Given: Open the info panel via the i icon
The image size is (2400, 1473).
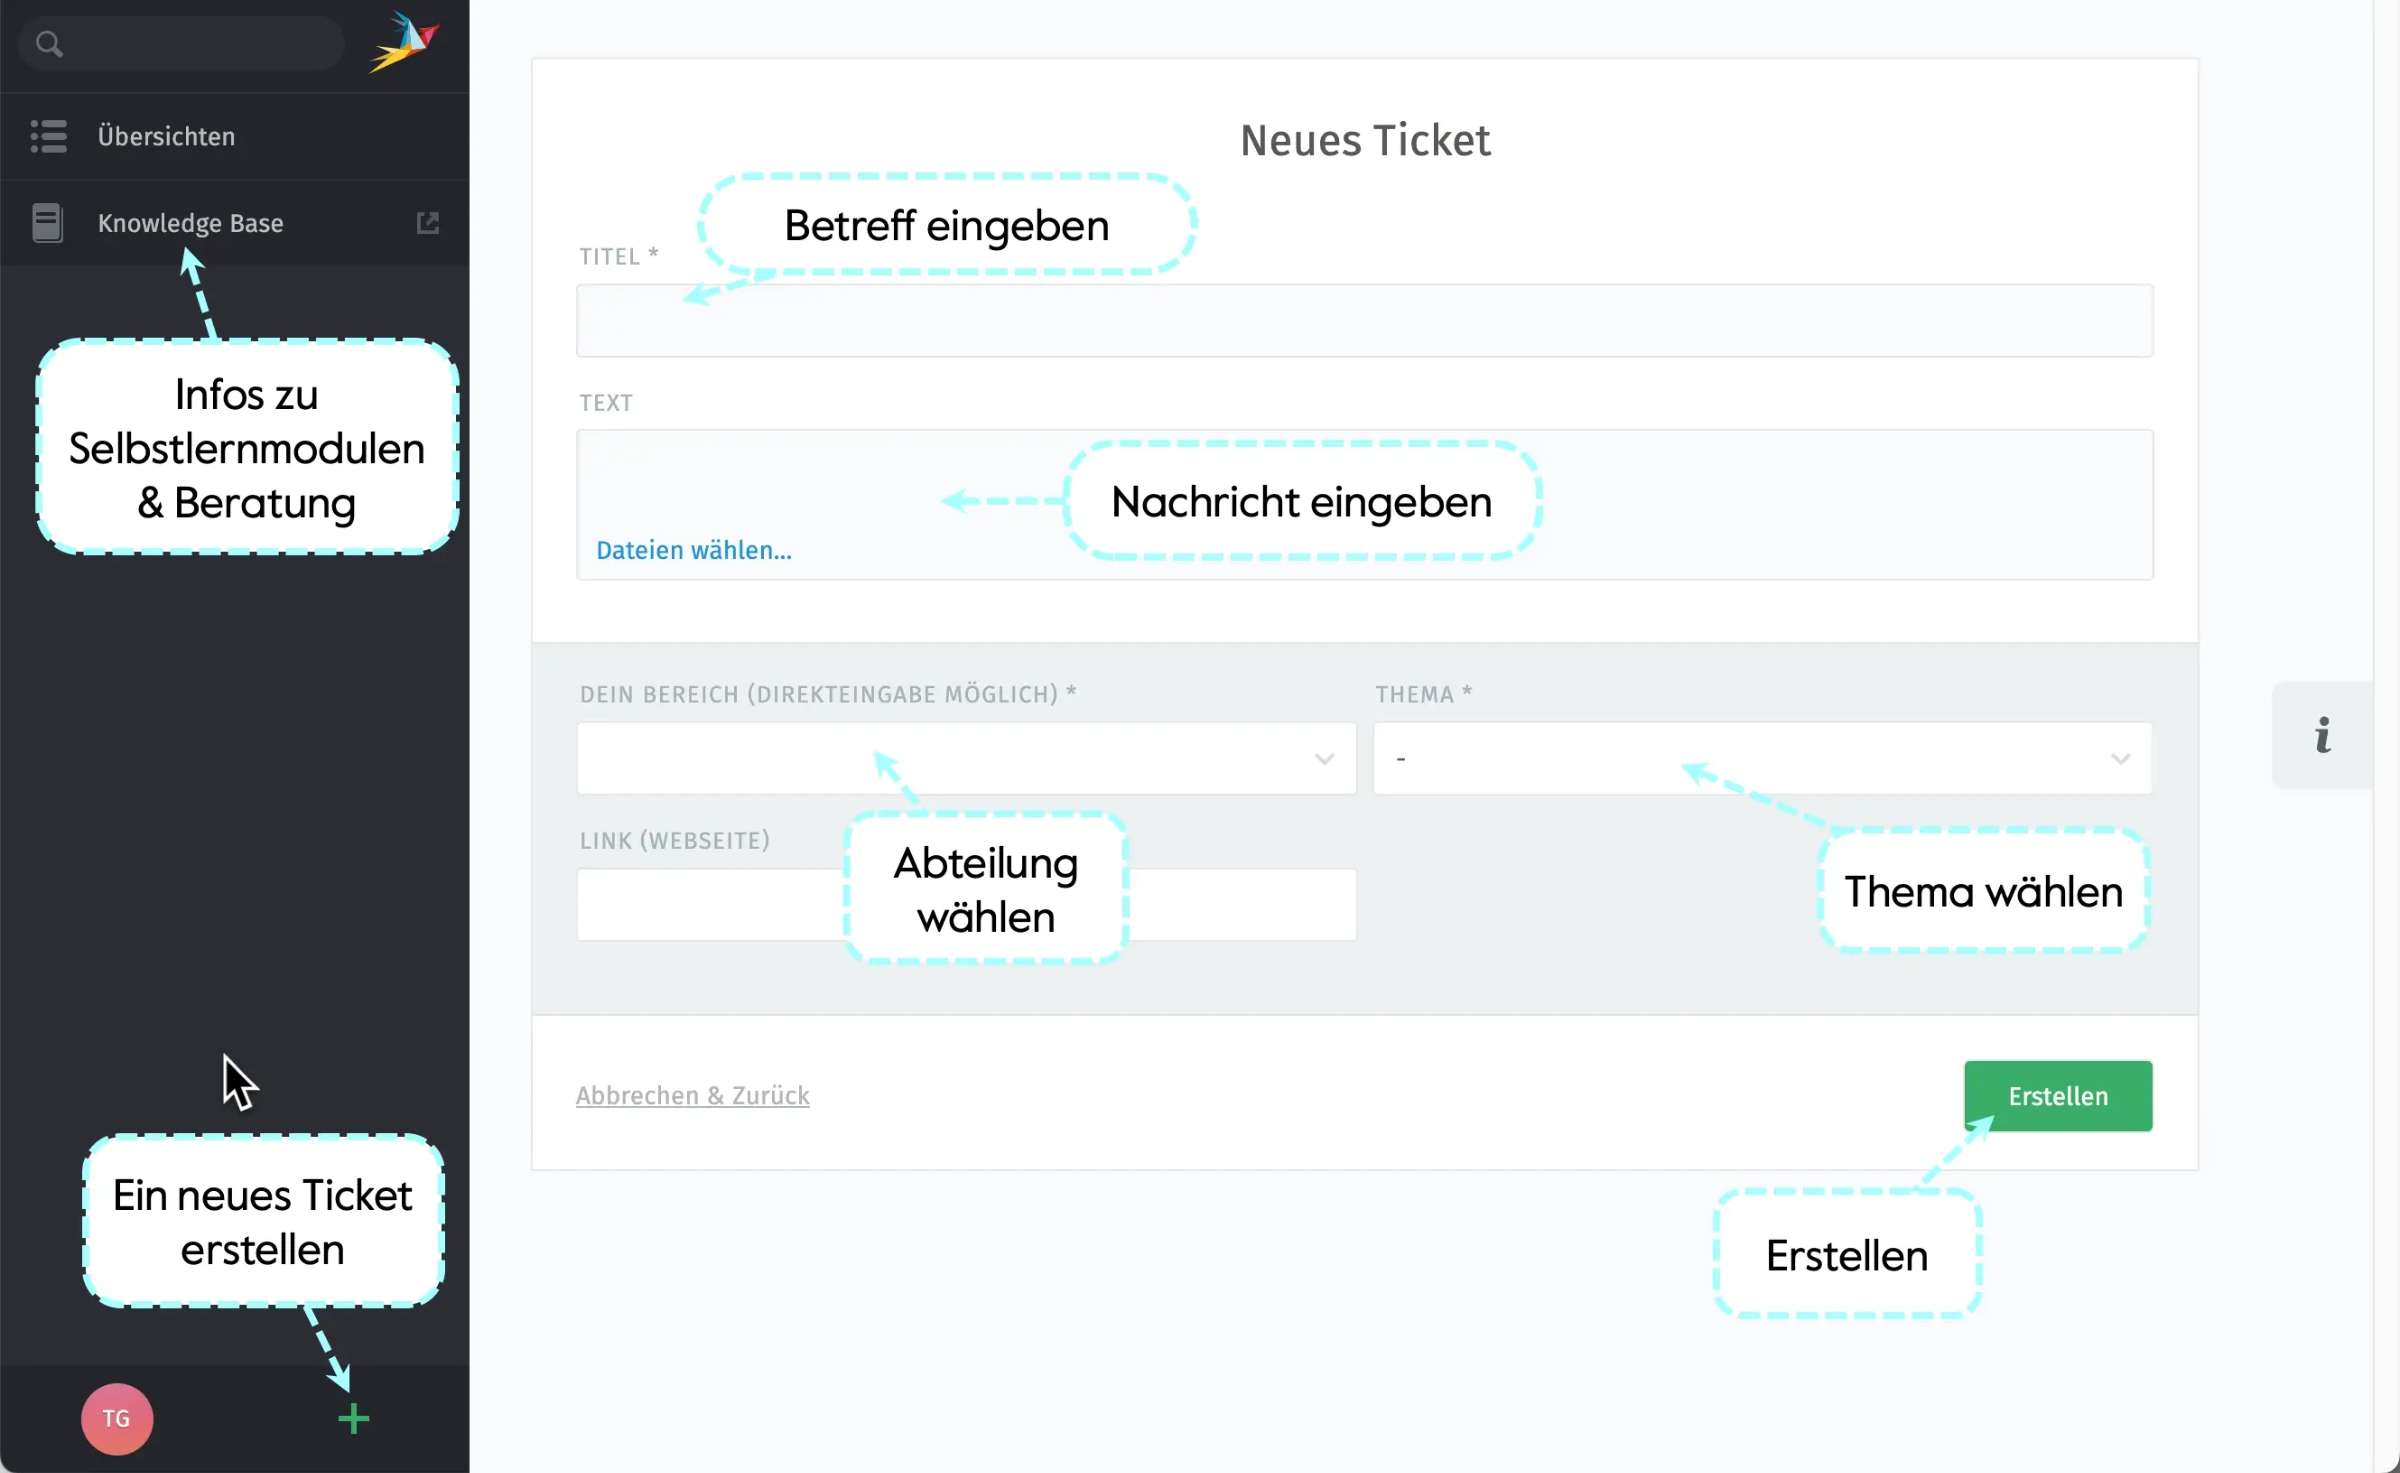Looking at the screenshot, I should 2322,734.
